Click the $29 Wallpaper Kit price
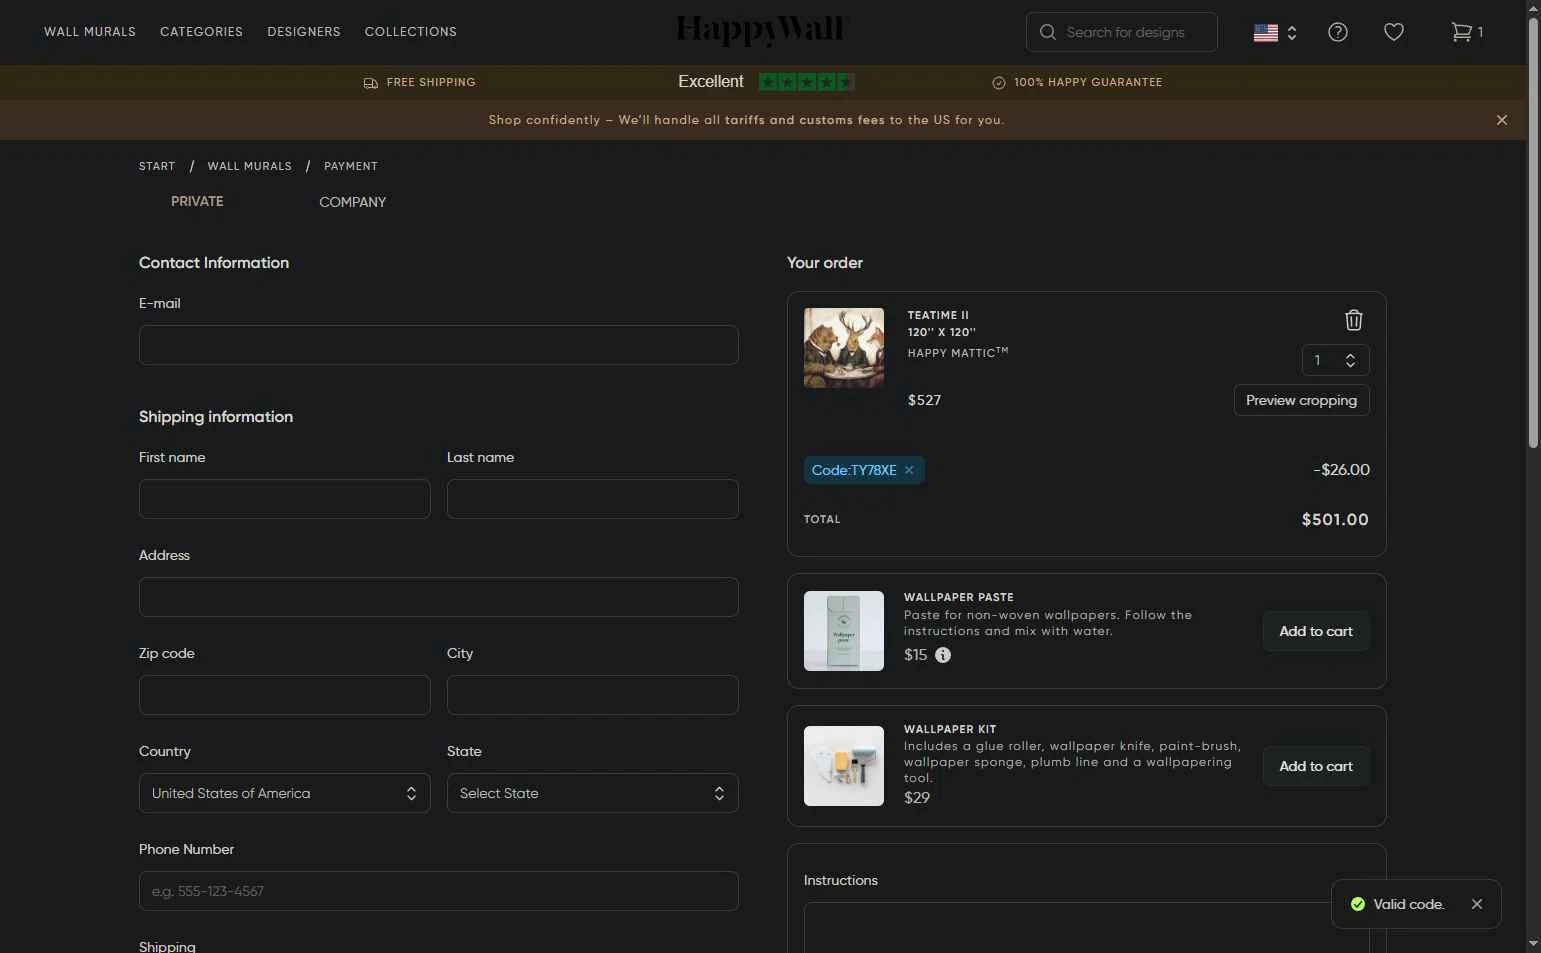1541x953 pixels. click(917, 798)
